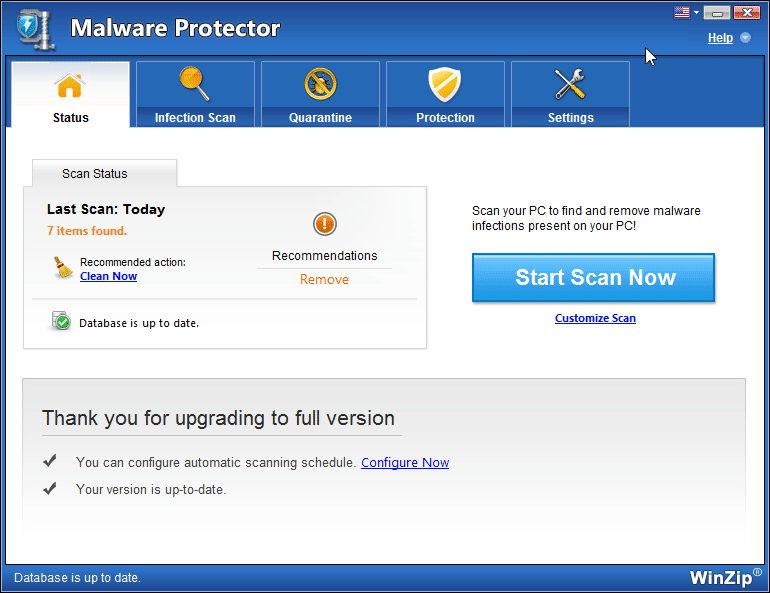Open the Settings wrench icon
The height and width of the screenshot is (593, 770).
[570, 85]
